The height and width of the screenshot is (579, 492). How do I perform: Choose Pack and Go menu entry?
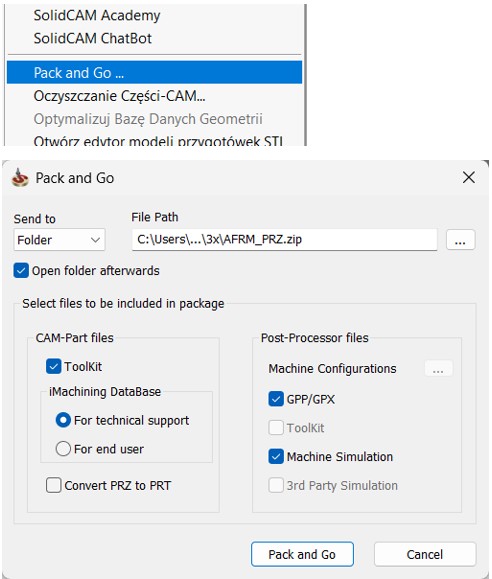154,73
